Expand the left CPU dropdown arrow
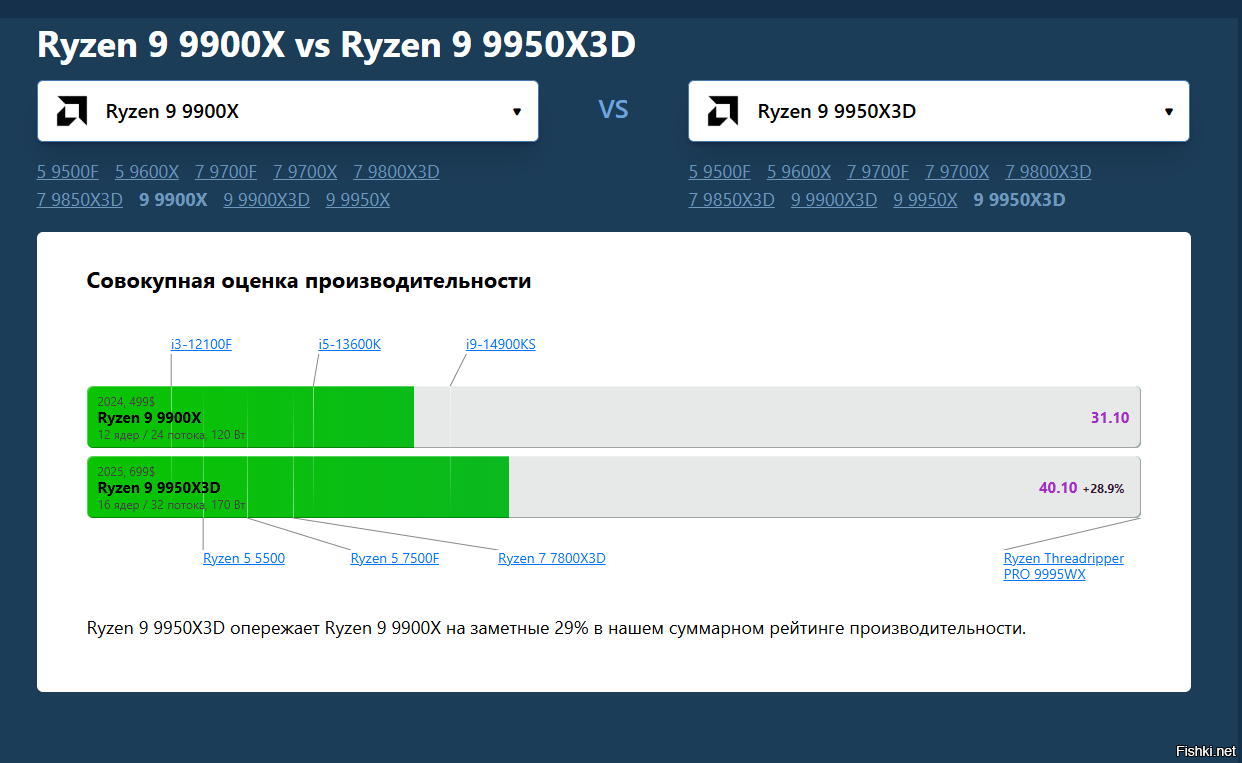Screen dimensions: 1242x763 [517, 111]
